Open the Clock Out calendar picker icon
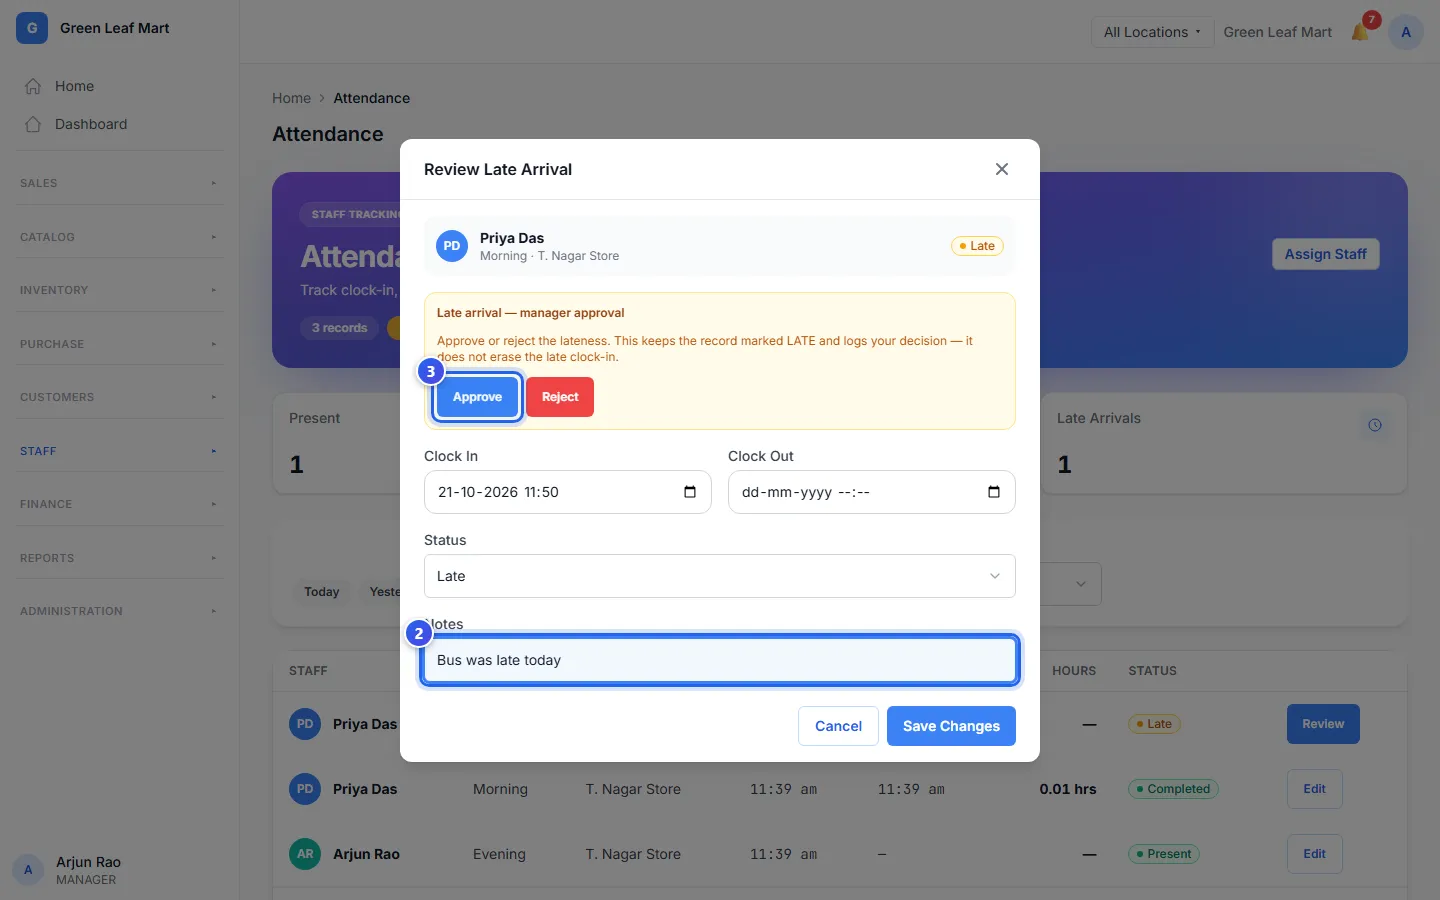 994,492
